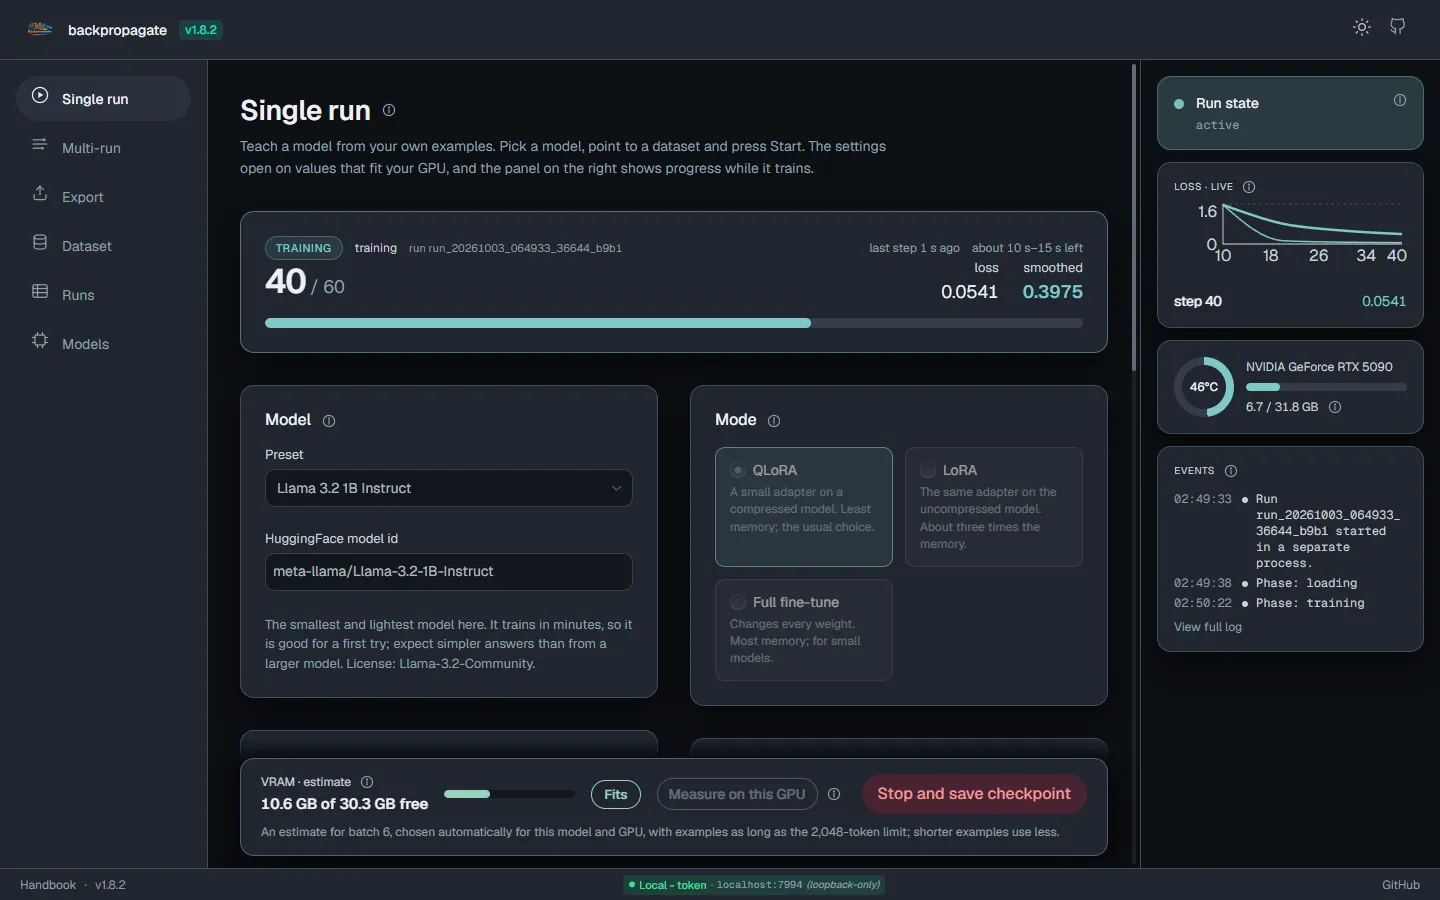
Task: Select the Full fine-tune mode radio
Action: (738, 602)
